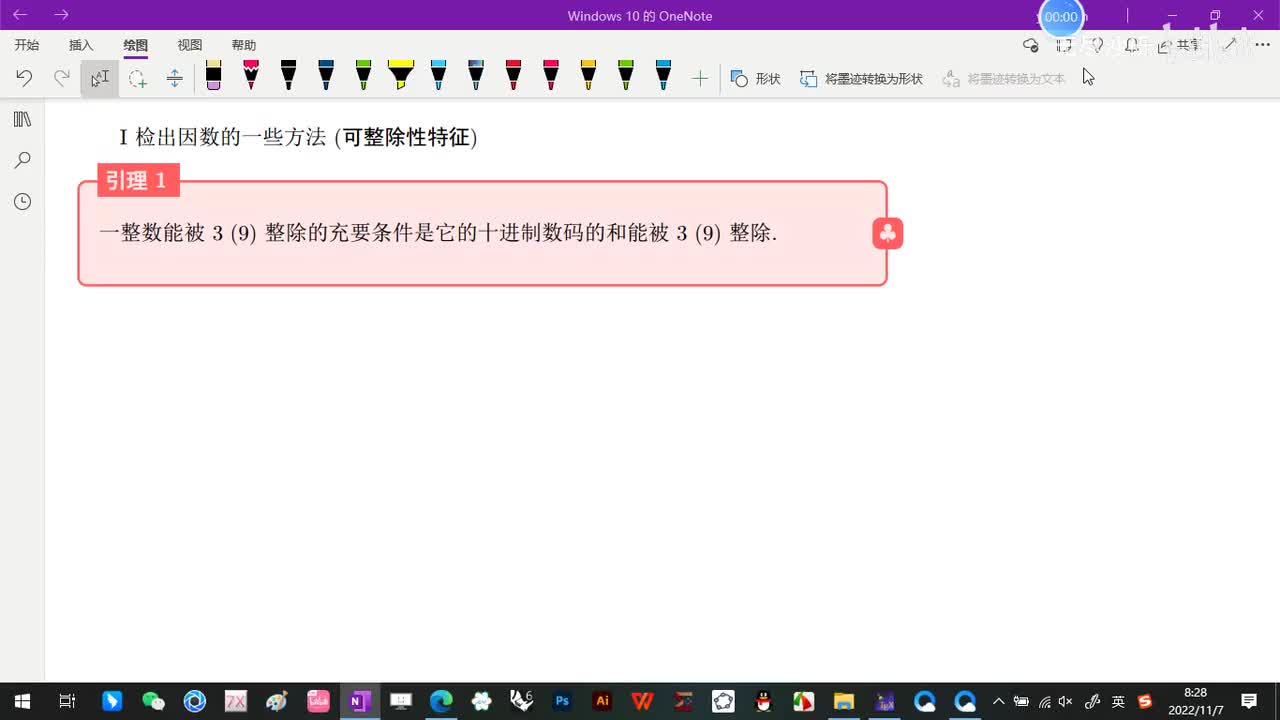The image size is (1280, 720).
Task: Click the Redo arrow
Action: tap(61, 78)
